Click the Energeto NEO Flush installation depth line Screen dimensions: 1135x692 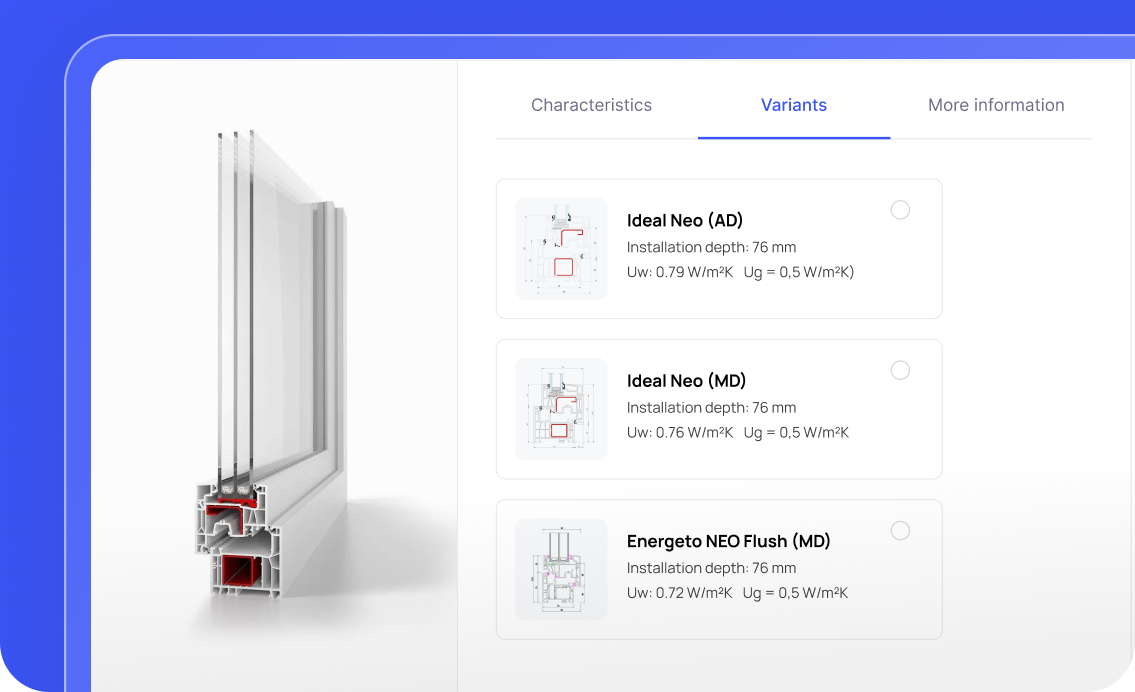pyautogui.click(x=712, y=568)
